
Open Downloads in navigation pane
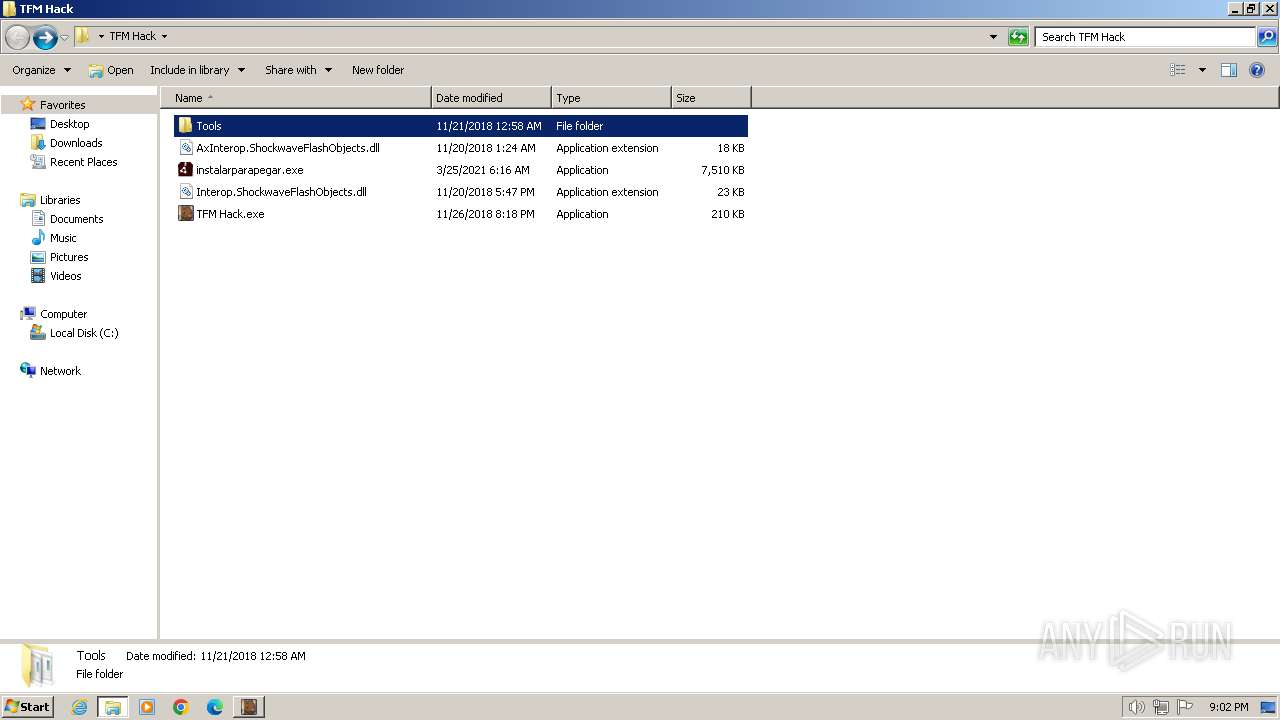(76, 143)
